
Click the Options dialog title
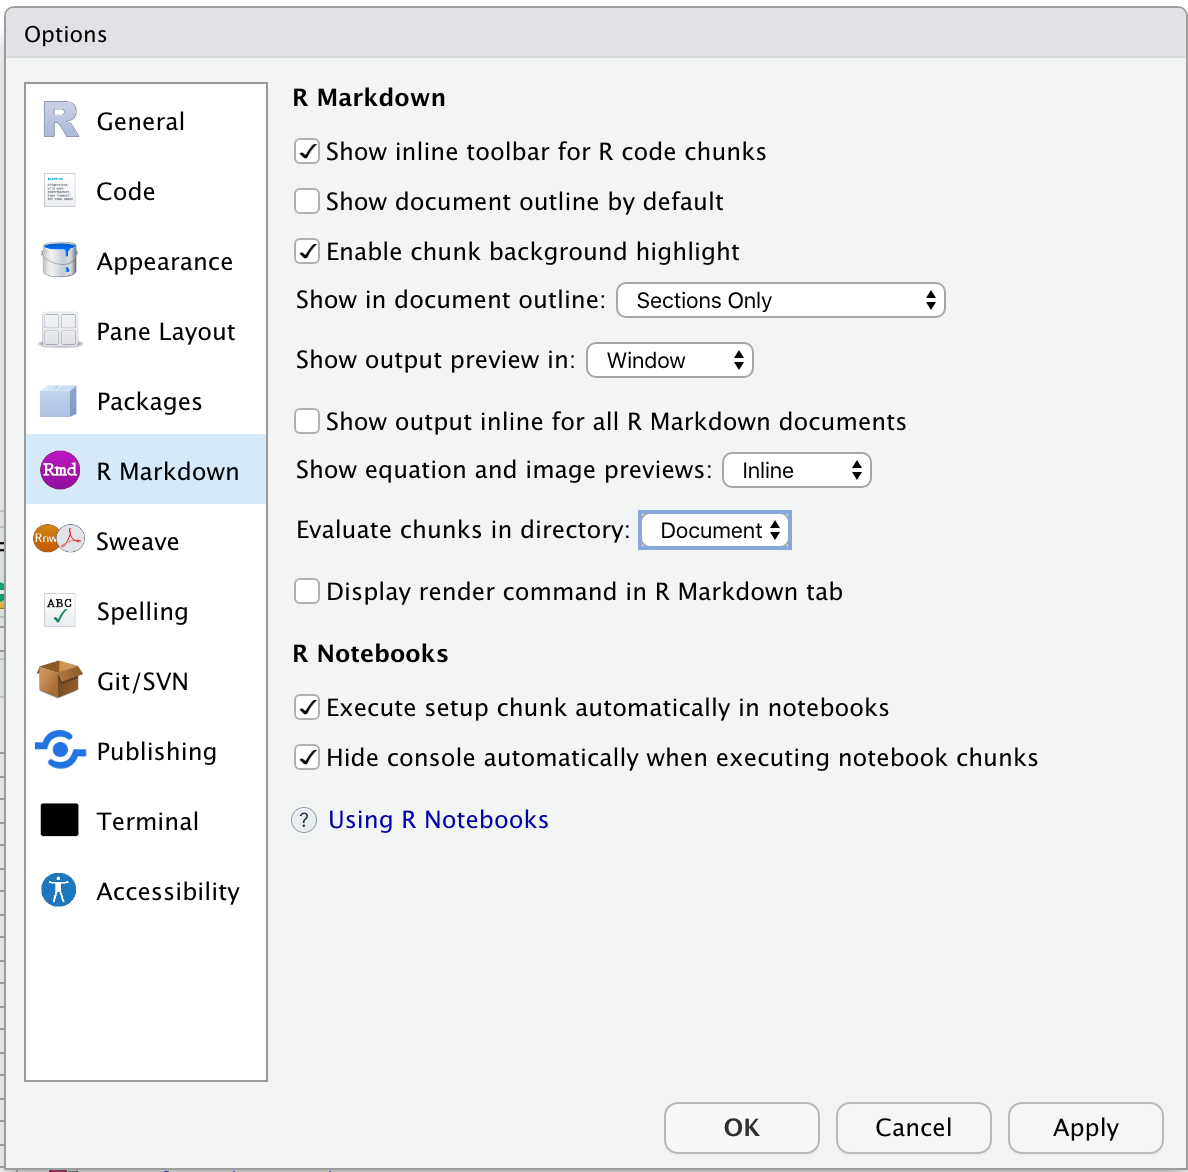point(66,34)
